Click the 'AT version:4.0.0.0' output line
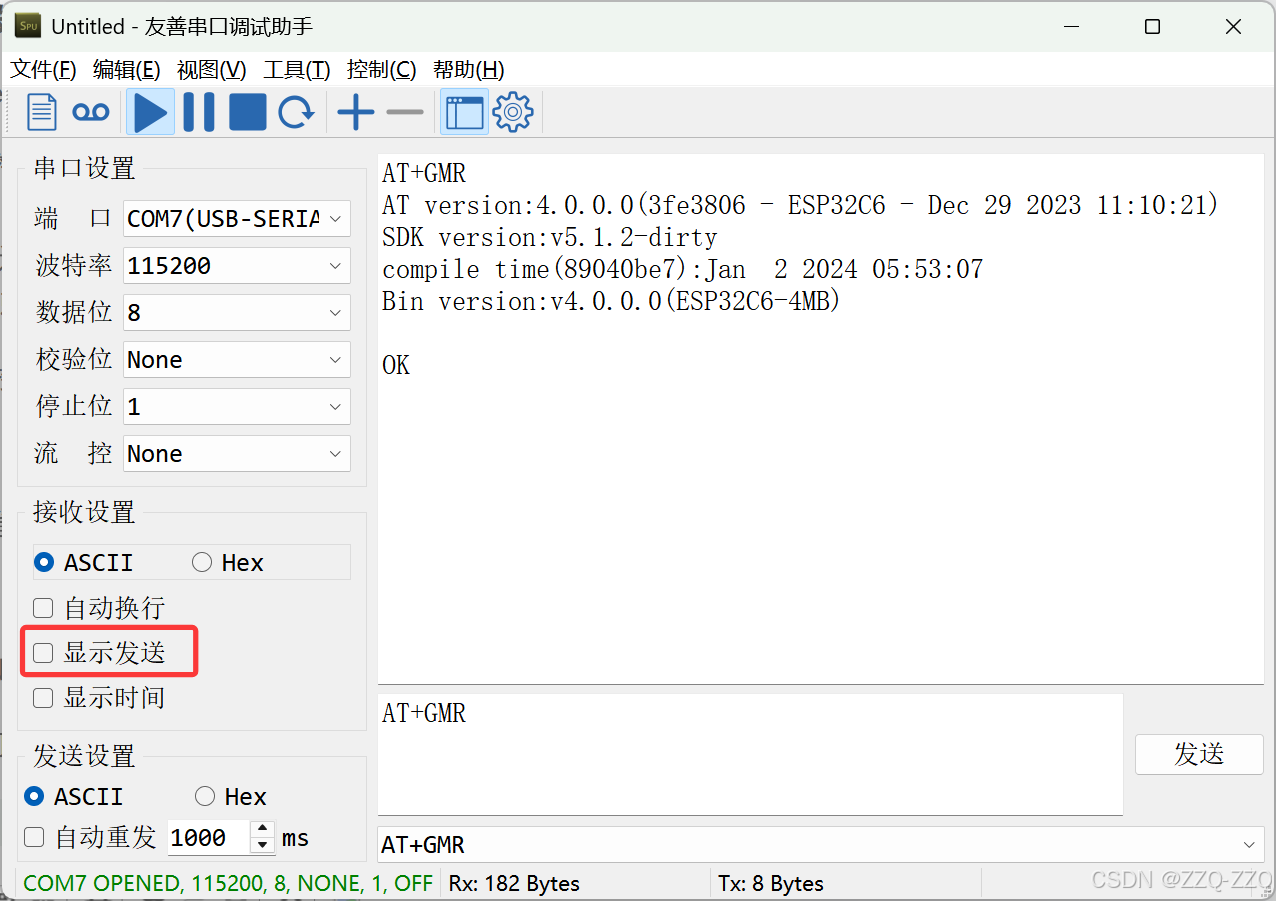Viewport: 1276px width, 901px height. click(x=800, y=206)
